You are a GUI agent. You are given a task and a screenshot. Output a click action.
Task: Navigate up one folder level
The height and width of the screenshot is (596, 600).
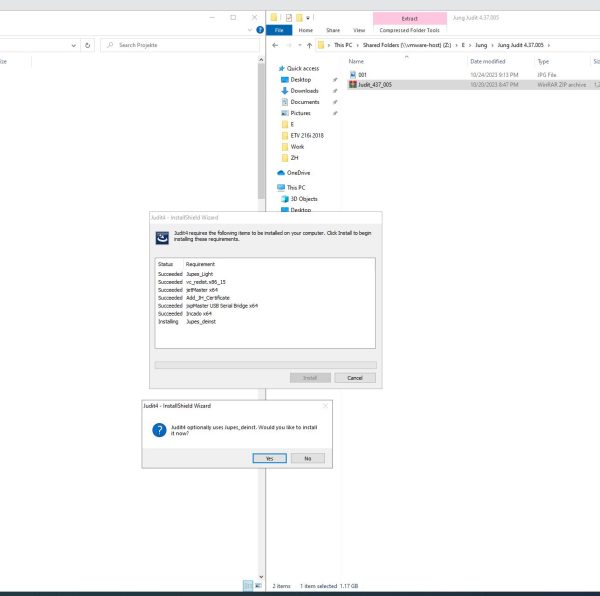click(x=309, y=45)
